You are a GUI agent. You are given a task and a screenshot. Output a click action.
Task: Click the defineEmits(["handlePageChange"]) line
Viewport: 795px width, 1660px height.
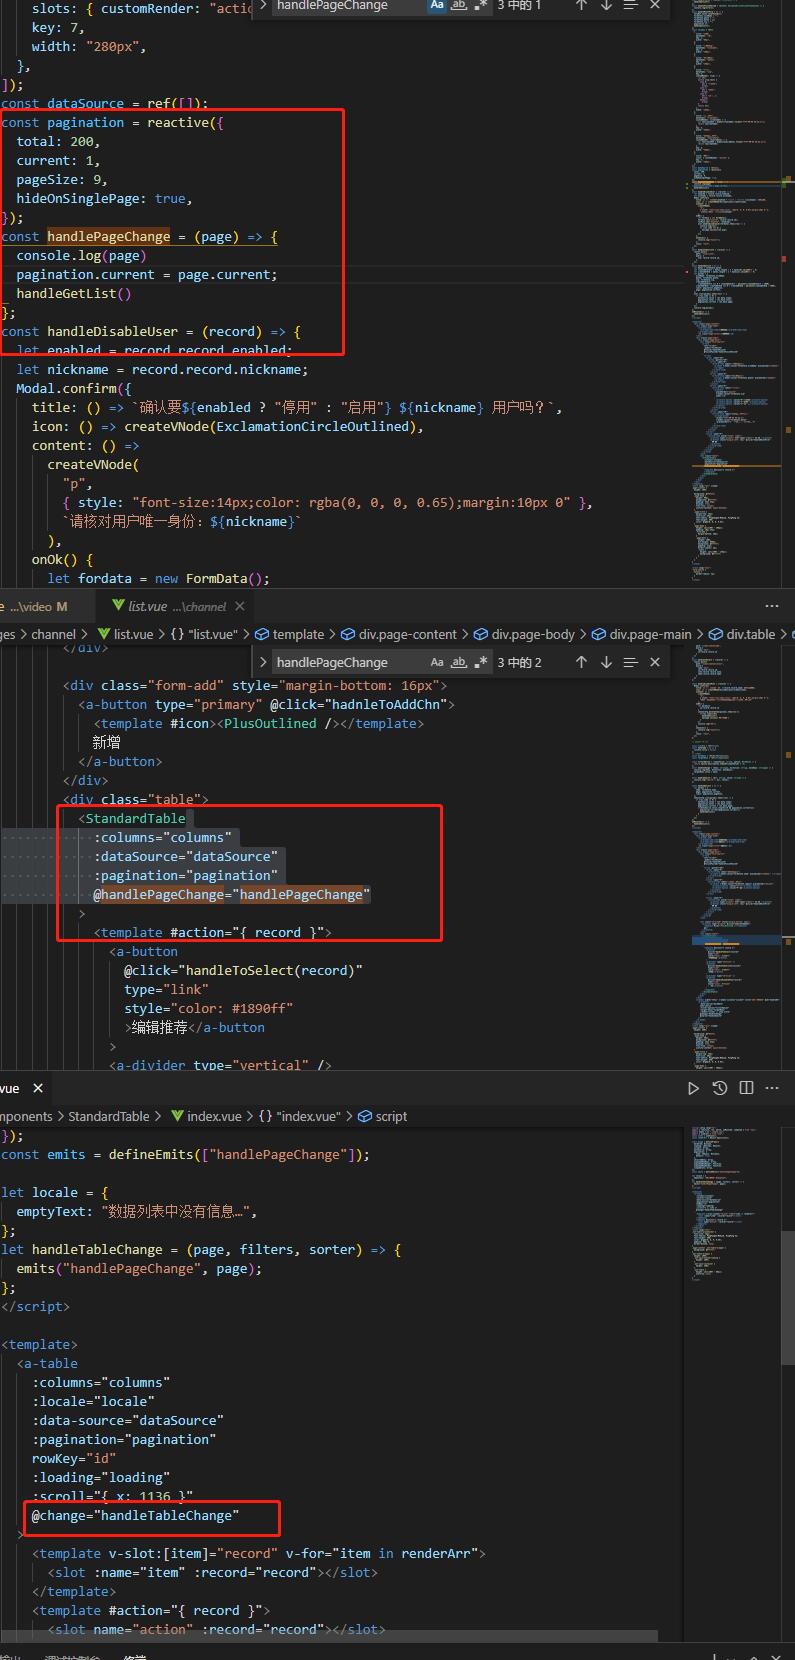[x=185, y=1154]
